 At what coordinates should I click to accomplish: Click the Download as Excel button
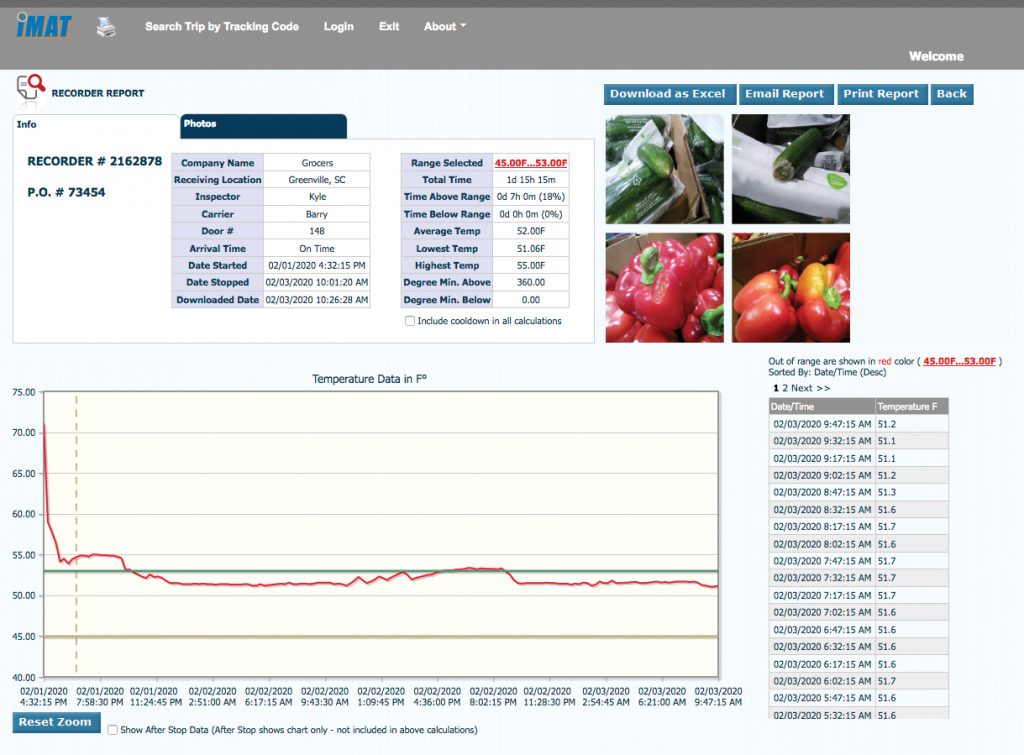[669, 94]
